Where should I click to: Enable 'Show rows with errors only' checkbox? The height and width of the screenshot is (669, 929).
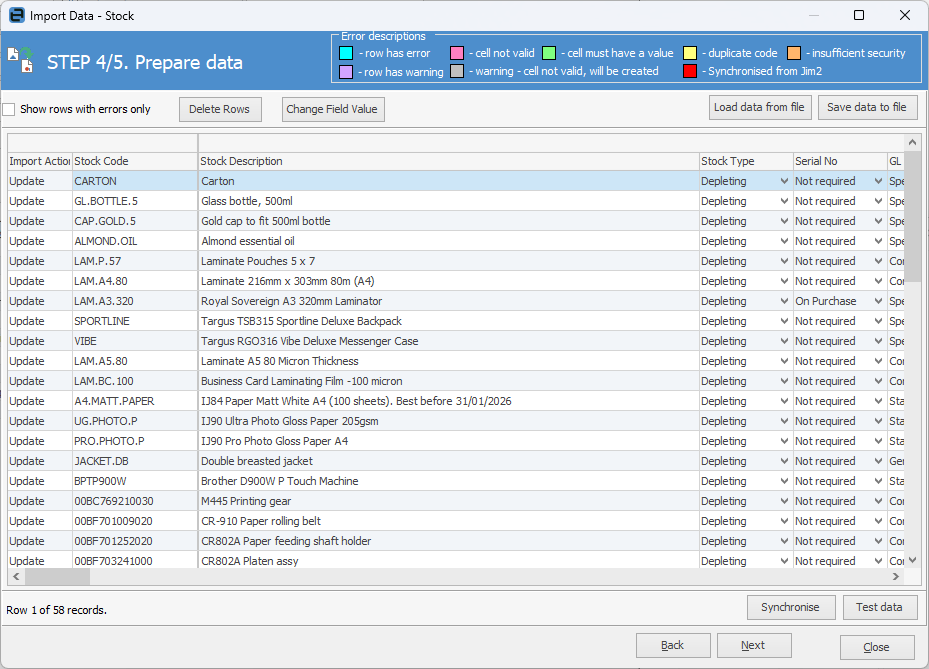[9, 109]
